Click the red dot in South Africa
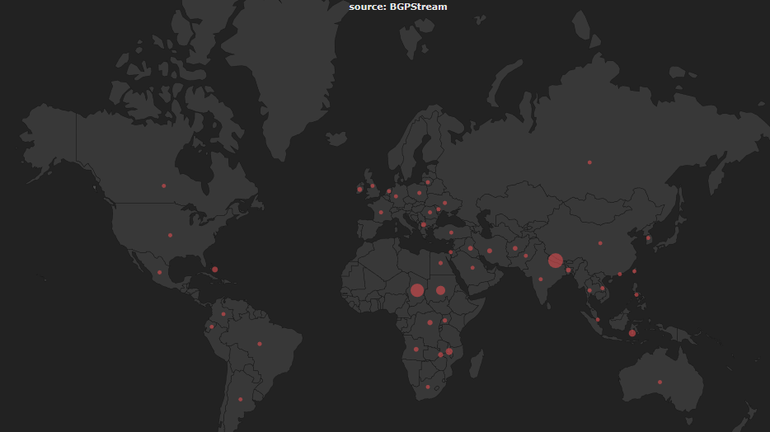This screenshot has height=432, width=770. click(x=427, y=387)
